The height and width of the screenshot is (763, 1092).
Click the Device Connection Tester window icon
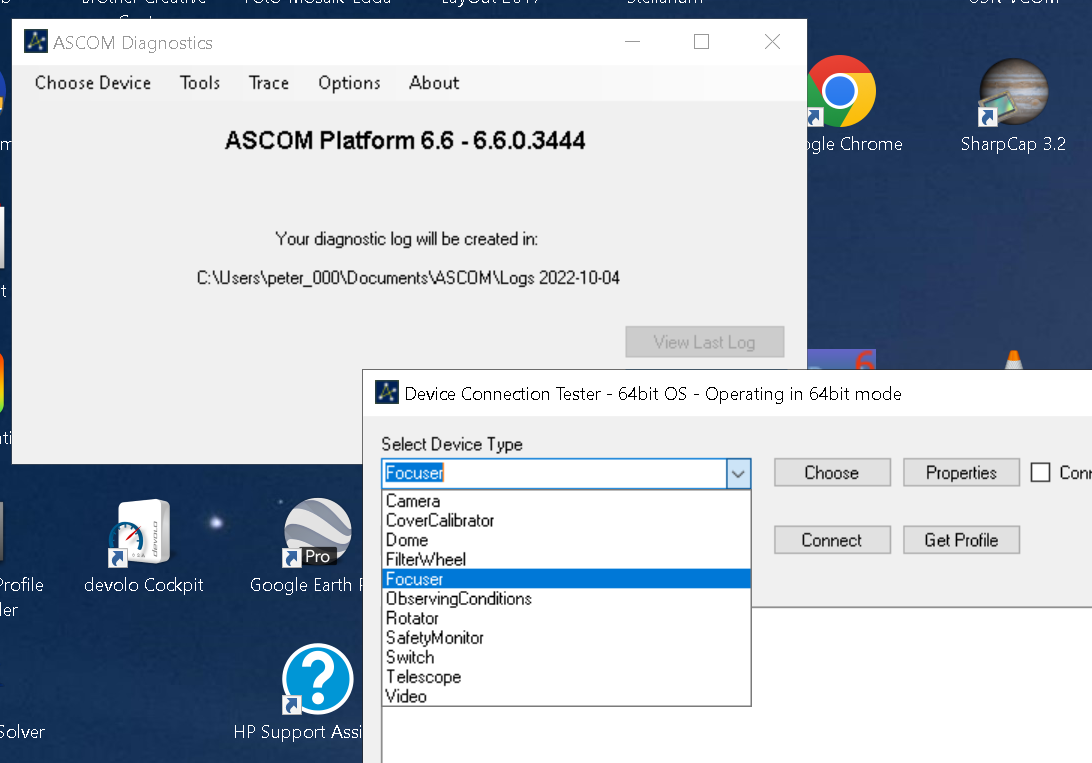click(387, 393)
